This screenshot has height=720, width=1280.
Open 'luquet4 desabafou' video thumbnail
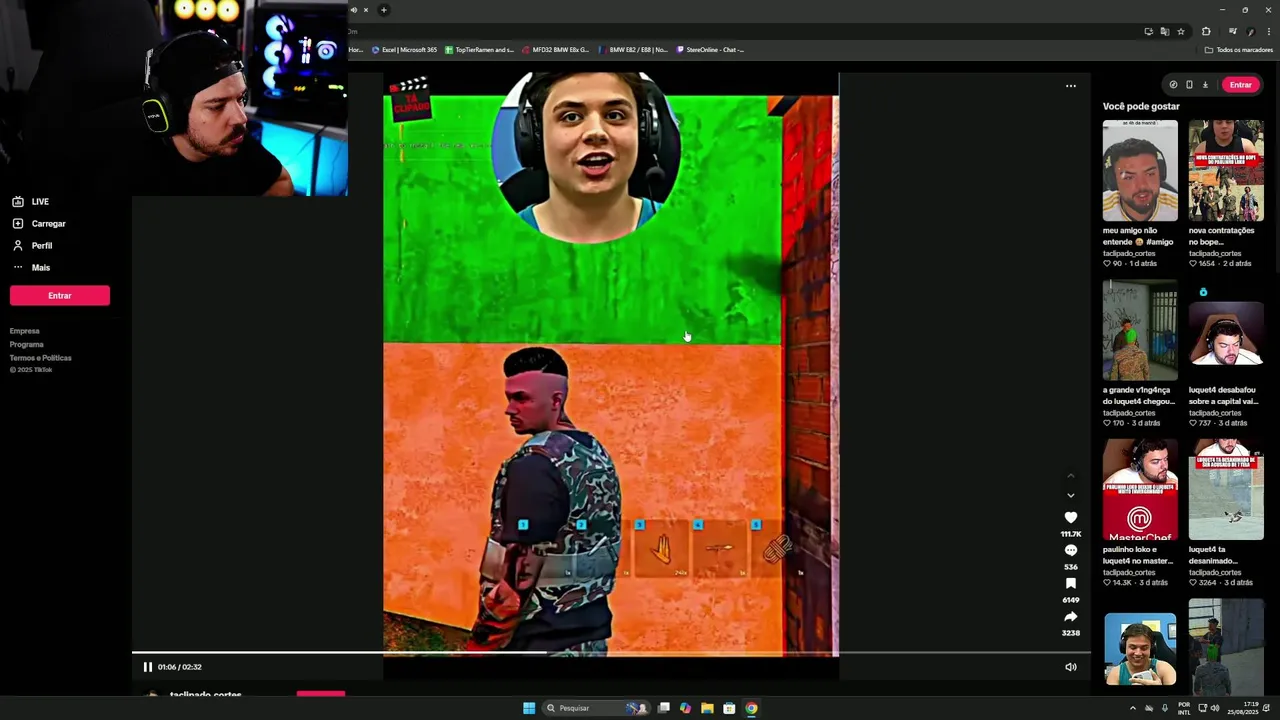coord(1226,330)
